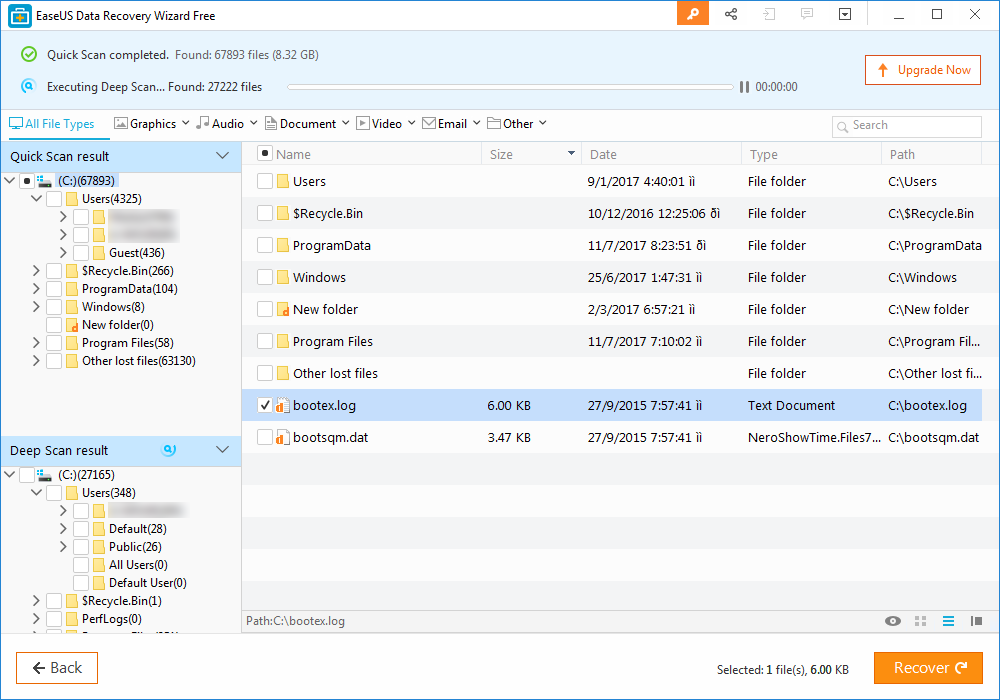Viewport: 1000px width, 700px height.
Task: Open the Video filter menu
Action: tap(386, 124)
